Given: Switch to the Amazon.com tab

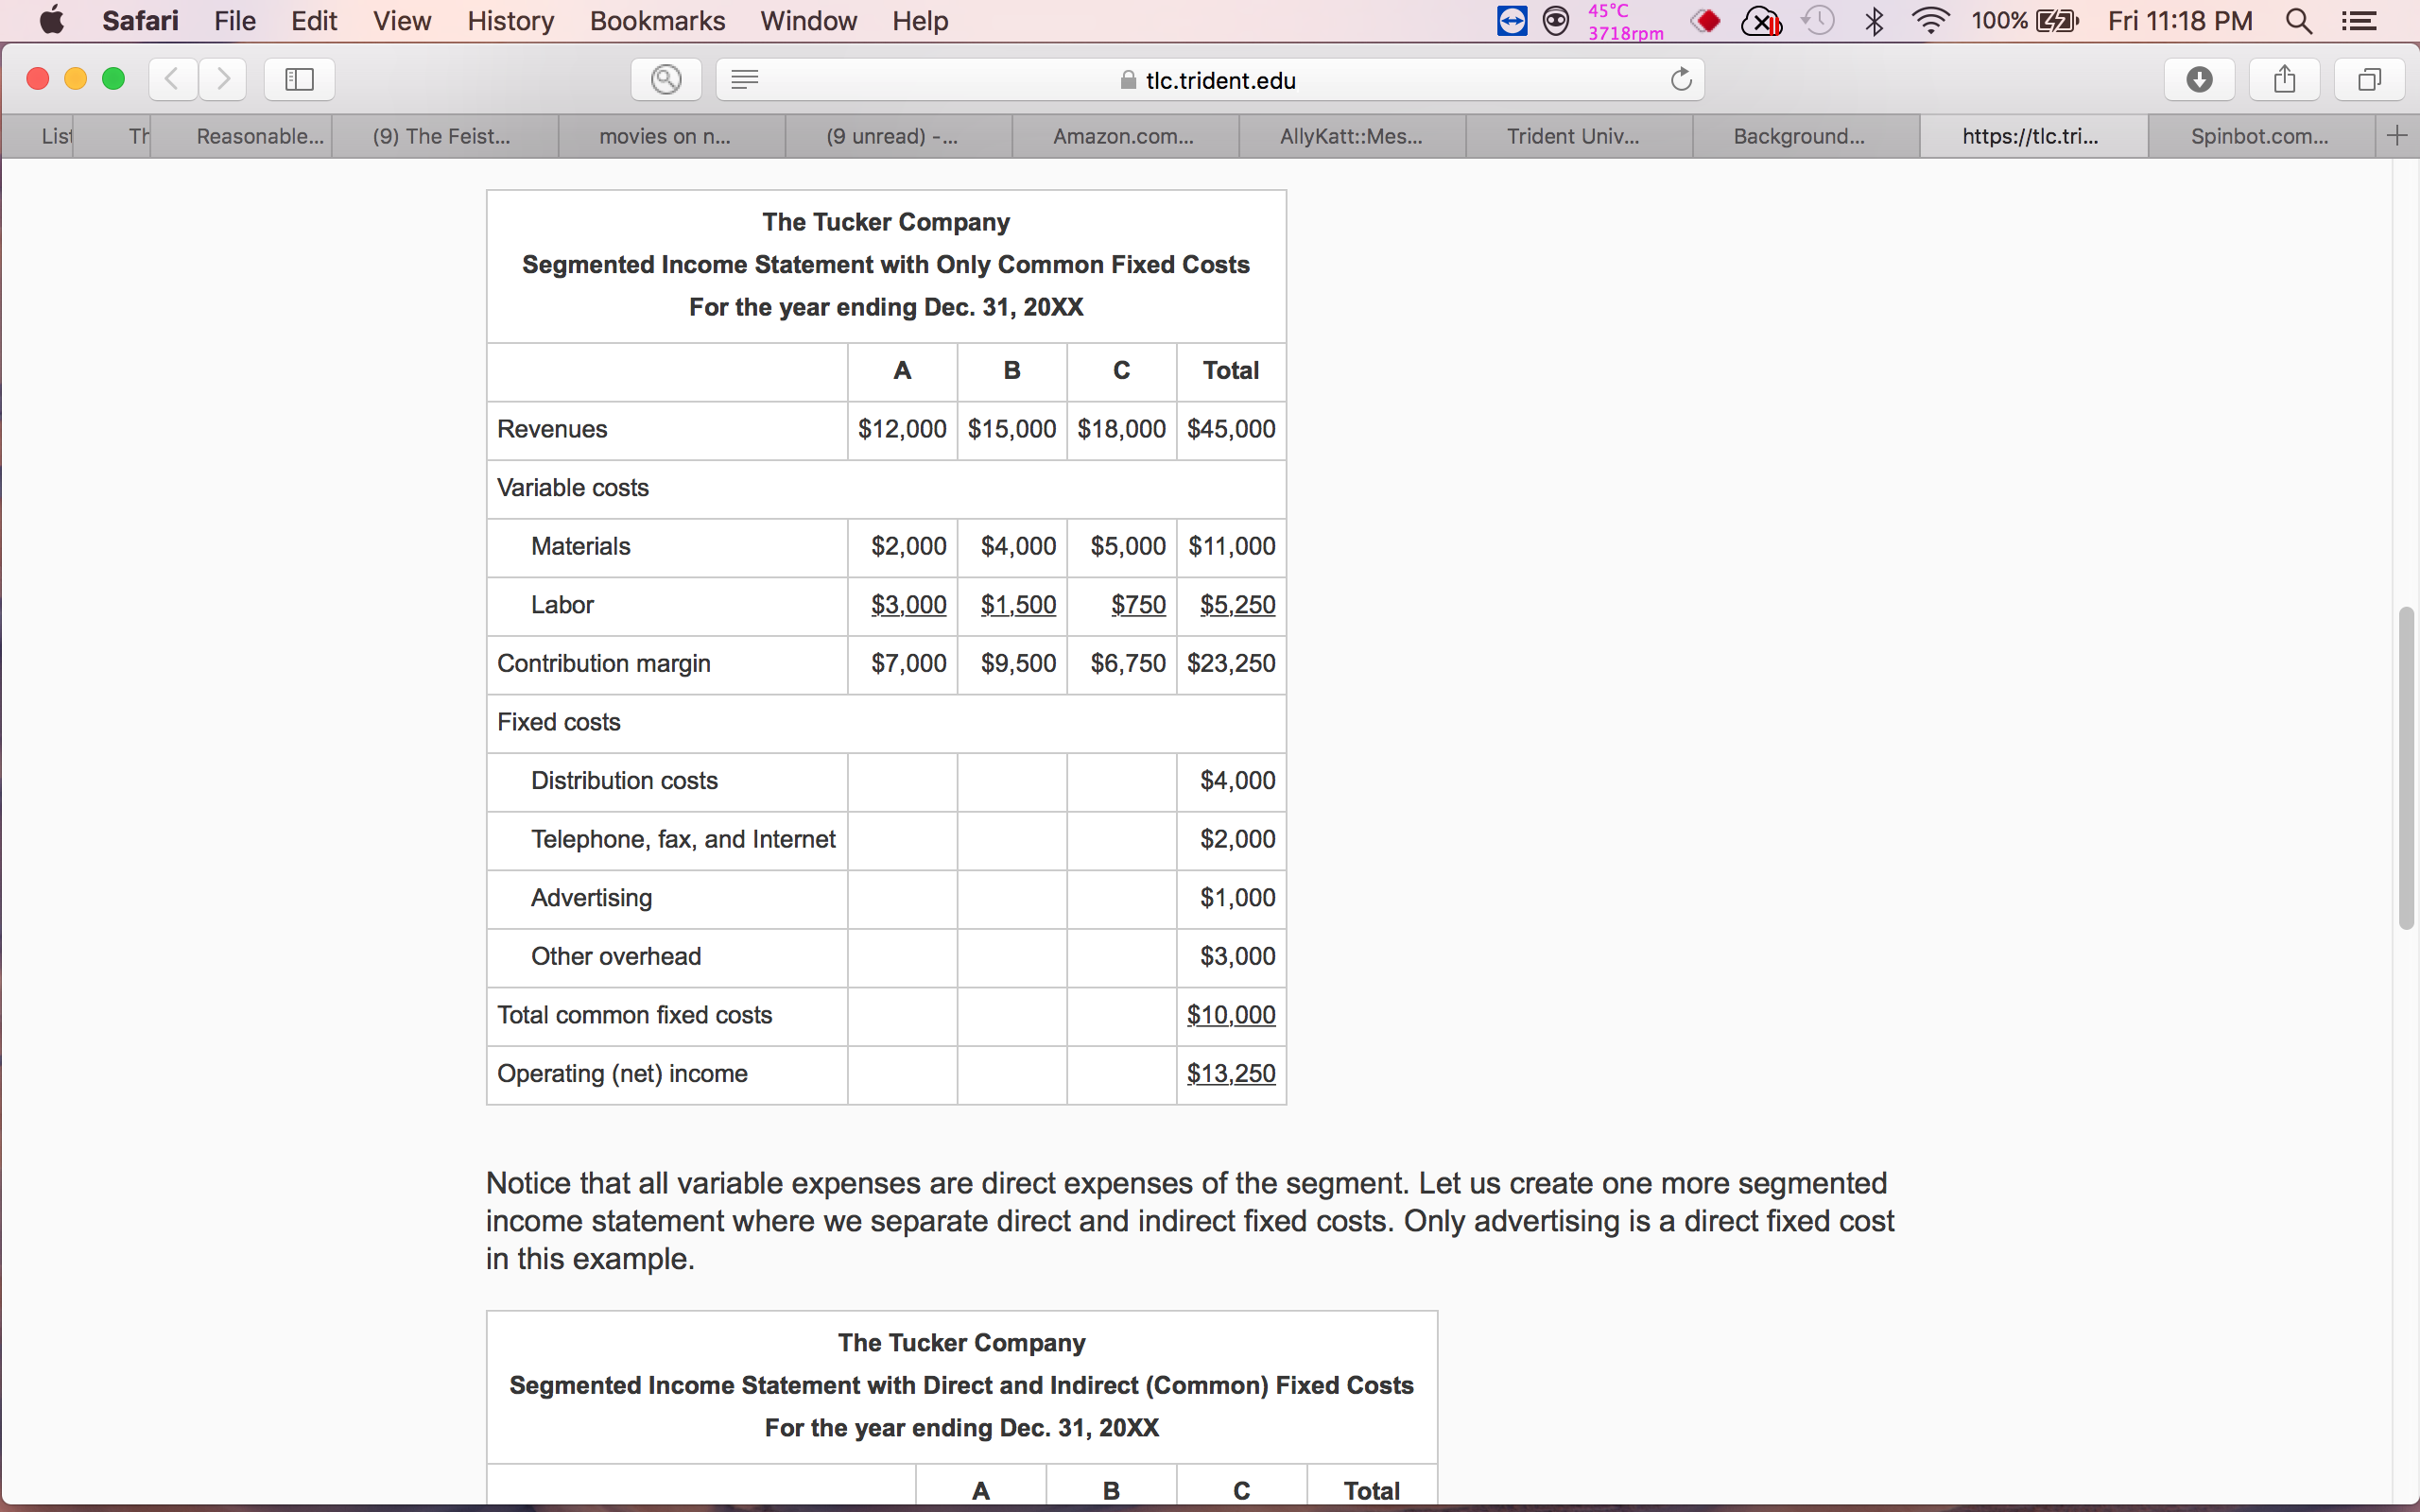Looking at the screenshot, I should [x=1123, y=136].
